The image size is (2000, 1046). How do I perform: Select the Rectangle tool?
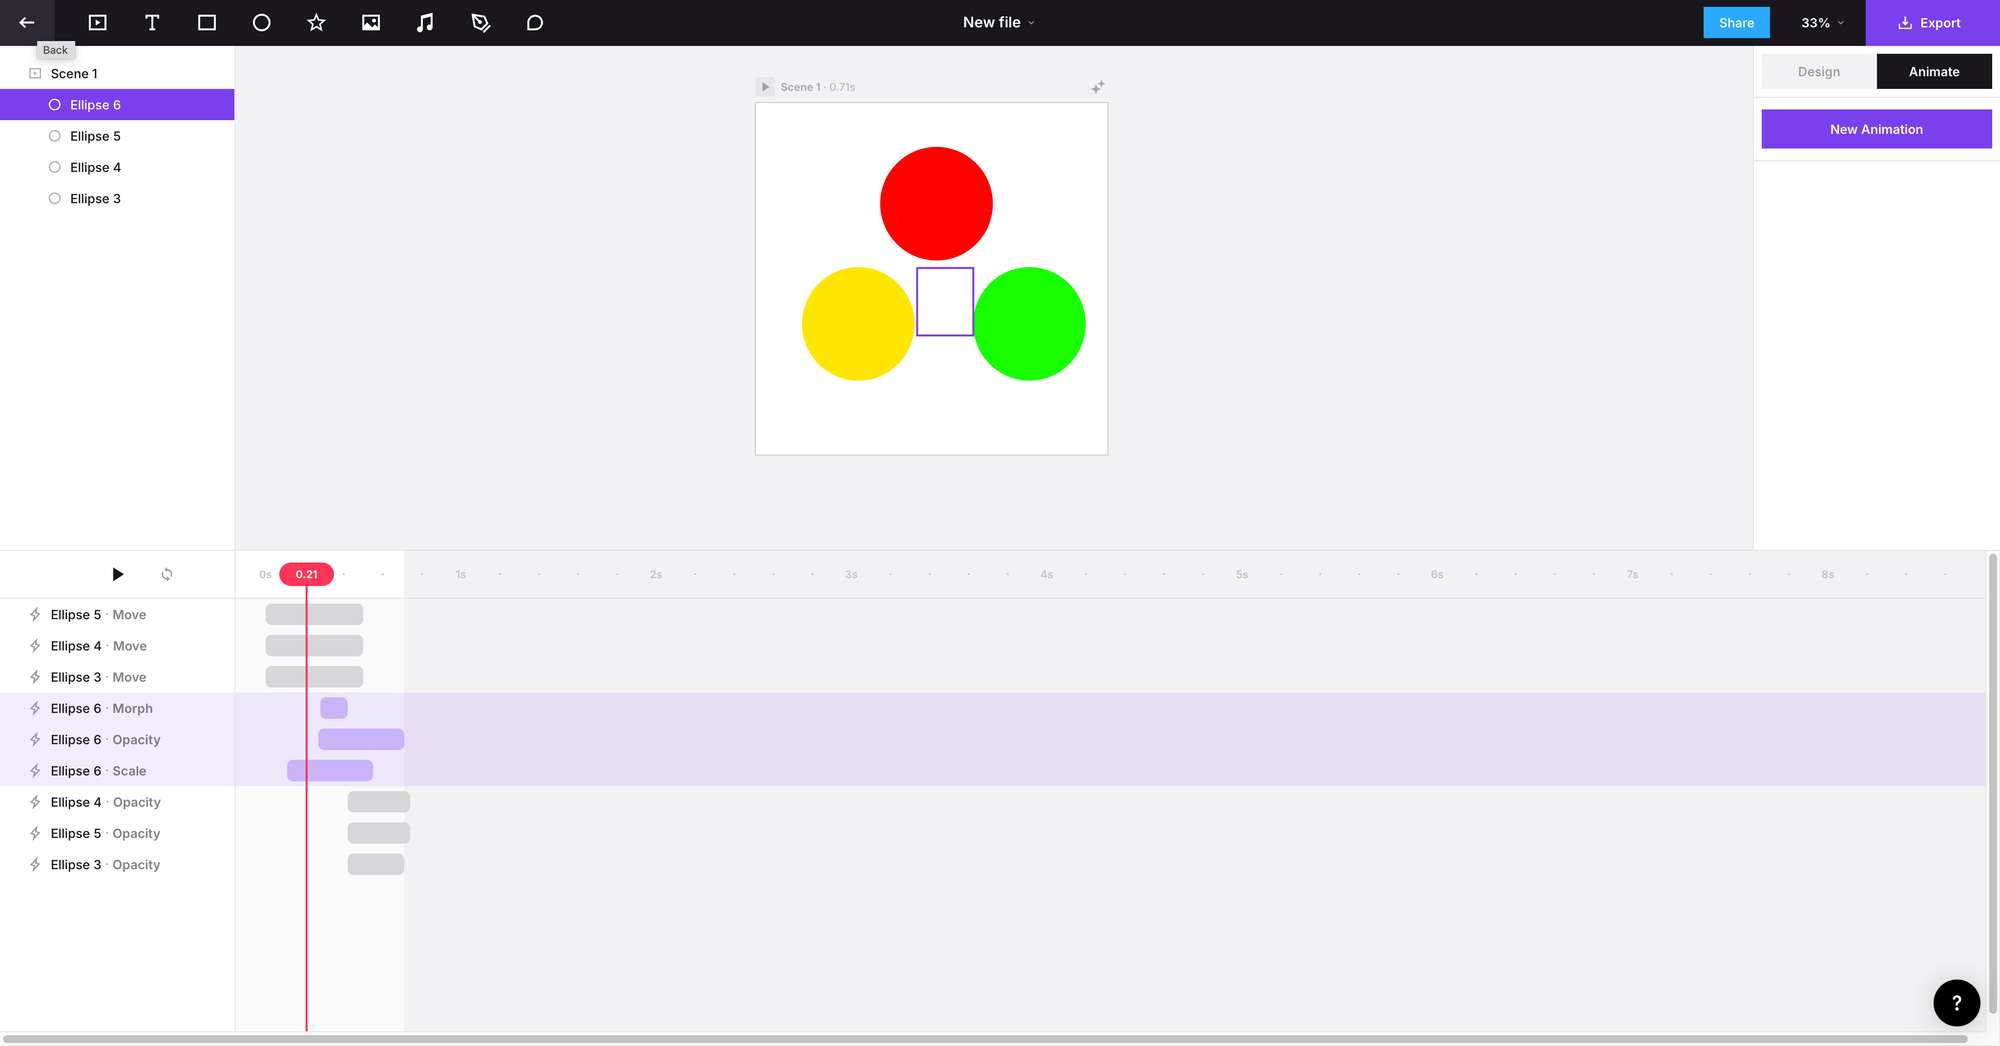[x=207, y=22]
